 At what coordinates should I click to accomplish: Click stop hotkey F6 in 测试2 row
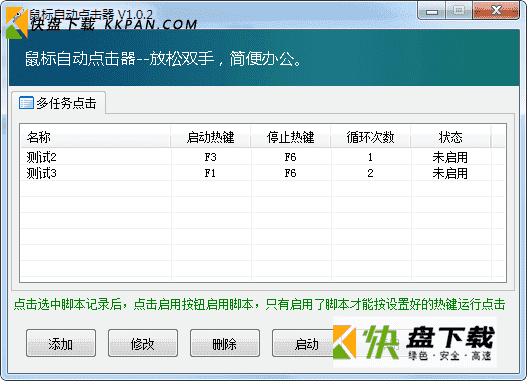(x=291, y=157)
